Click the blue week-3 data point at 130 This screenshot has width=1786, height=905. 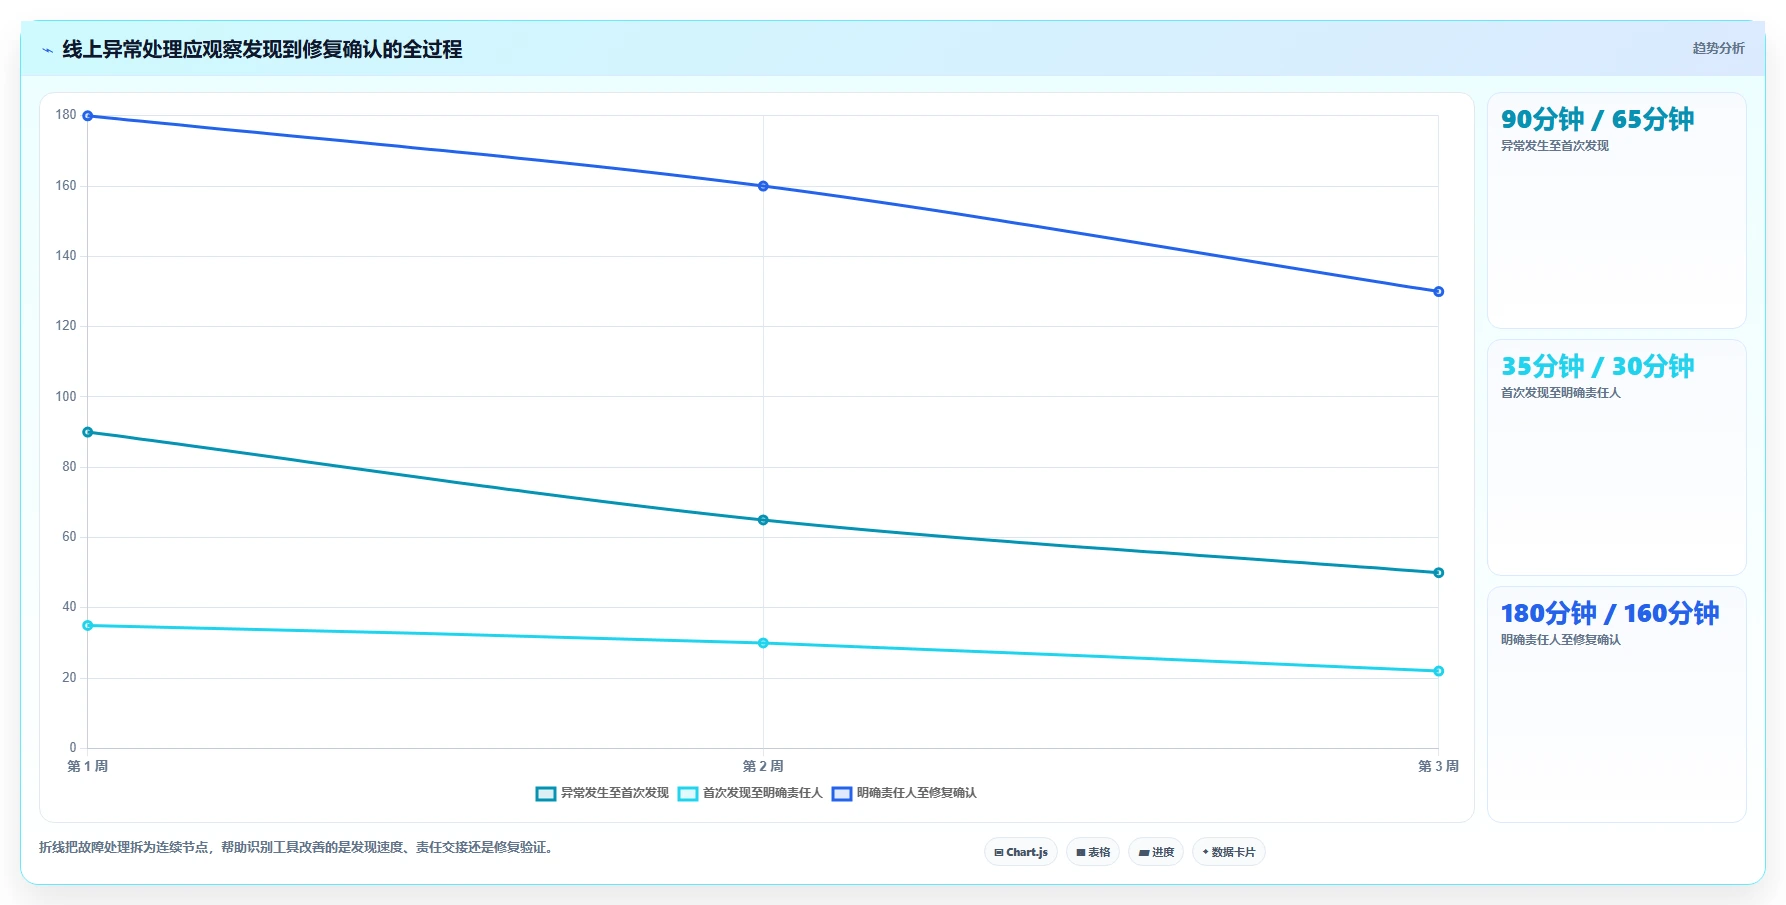[1438, 292]
